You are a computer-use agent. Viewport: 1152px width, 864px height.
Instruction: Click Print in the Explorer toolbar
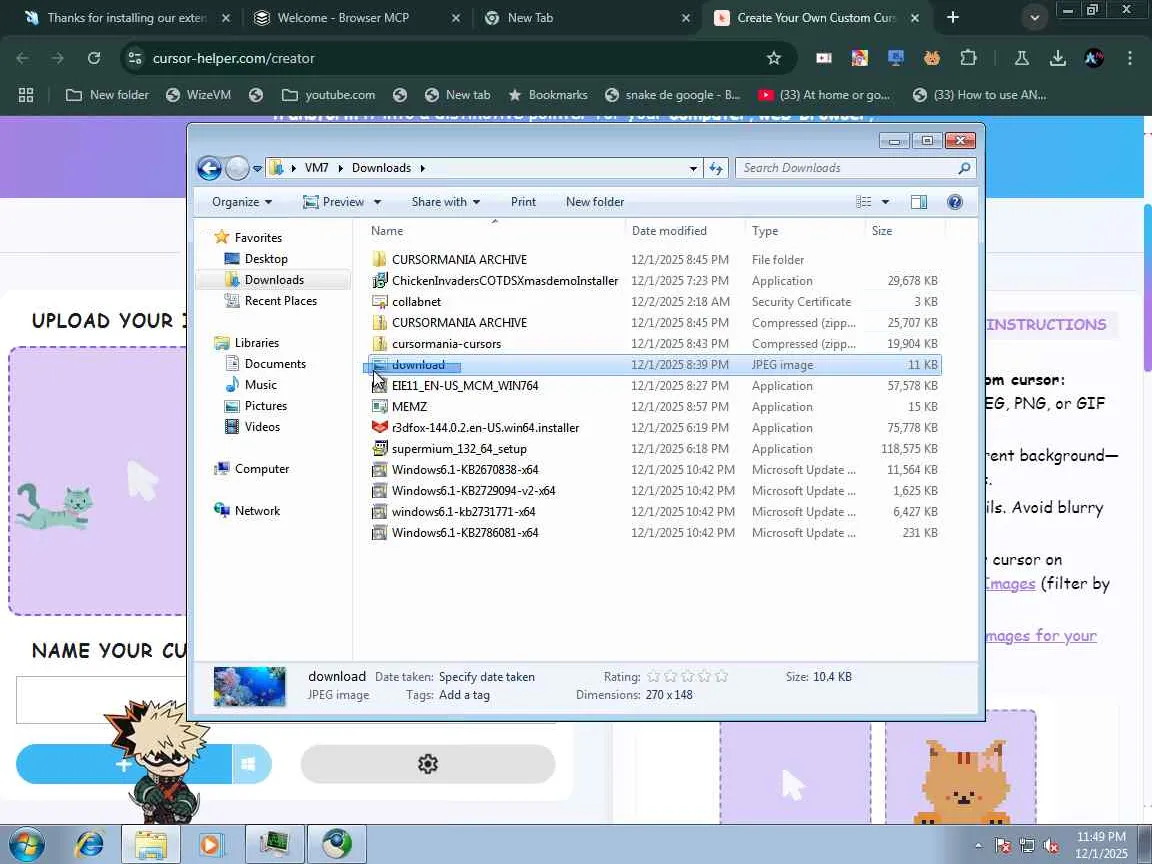[523, 202]
